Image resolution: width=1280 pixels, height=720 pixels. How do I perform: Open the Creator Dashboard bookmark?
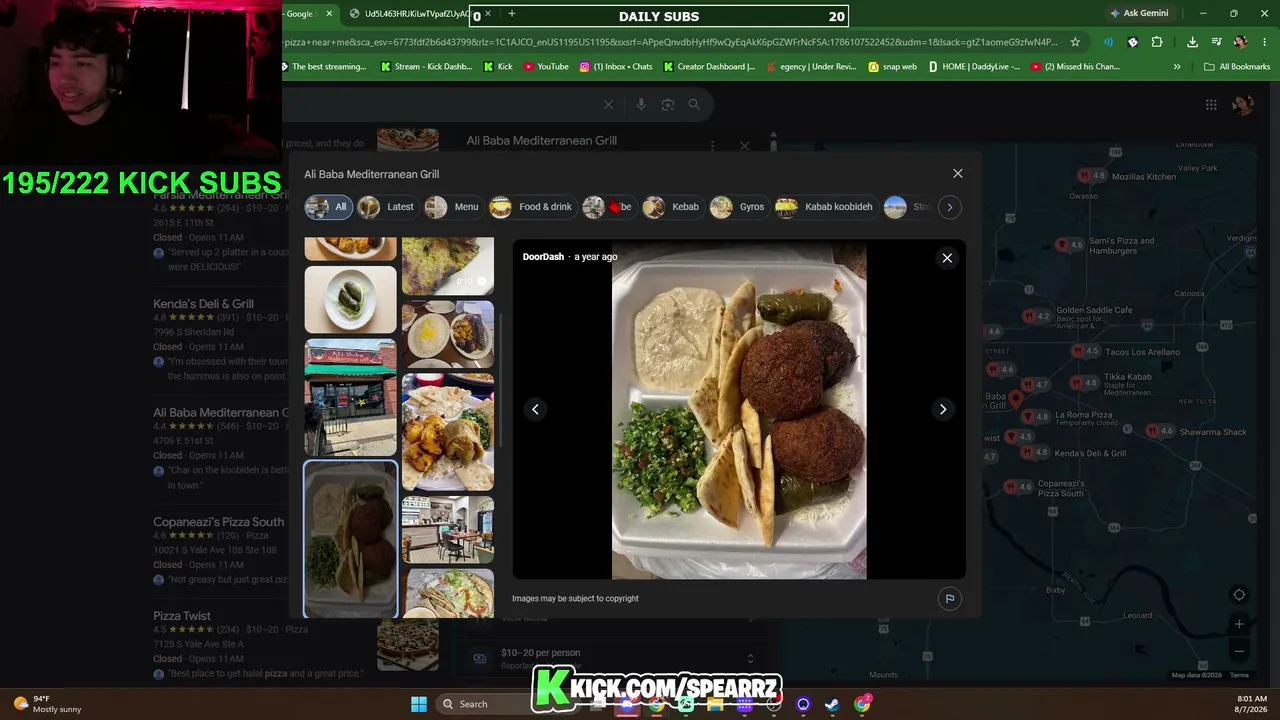[x=710, y=67]
